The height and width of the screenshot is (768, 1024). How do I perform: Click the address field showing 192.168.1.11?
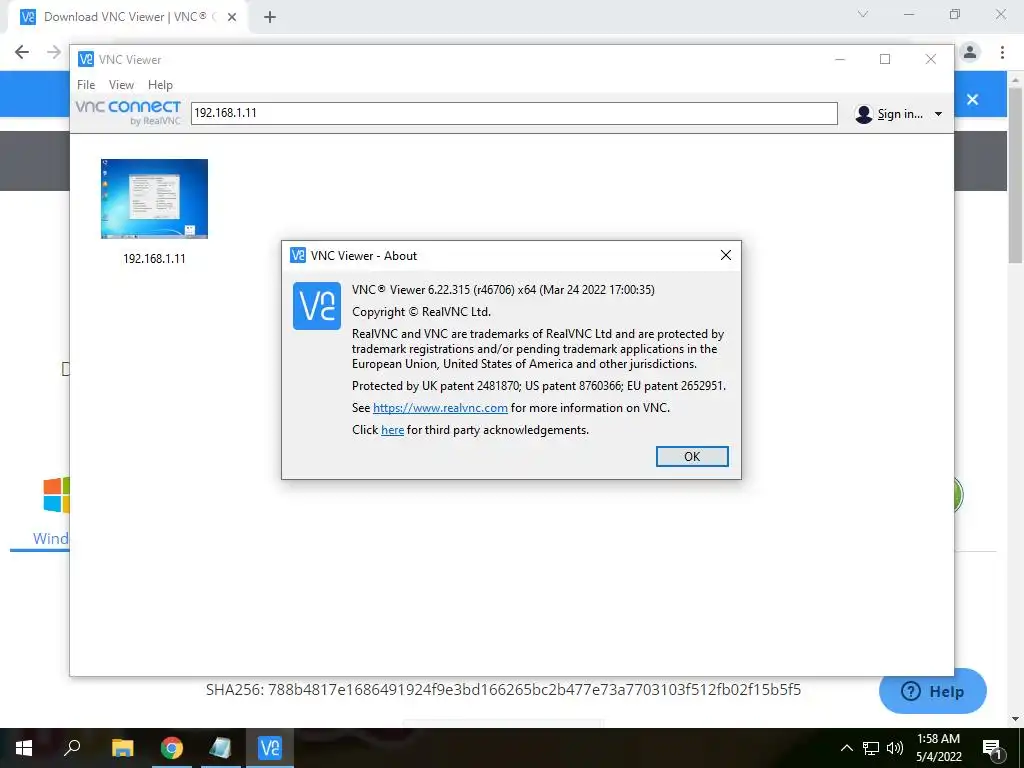(514, 113)
